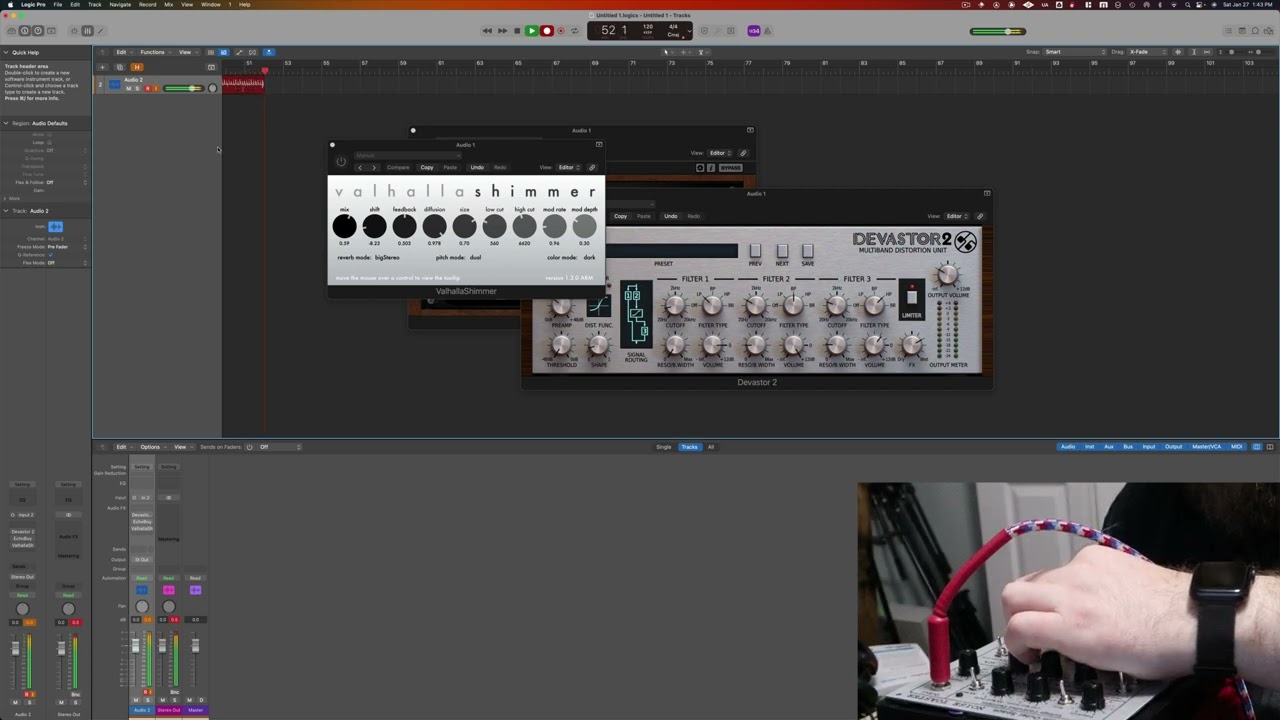
Task: Mute the Audio 2 track header
Action: [129, 89]
